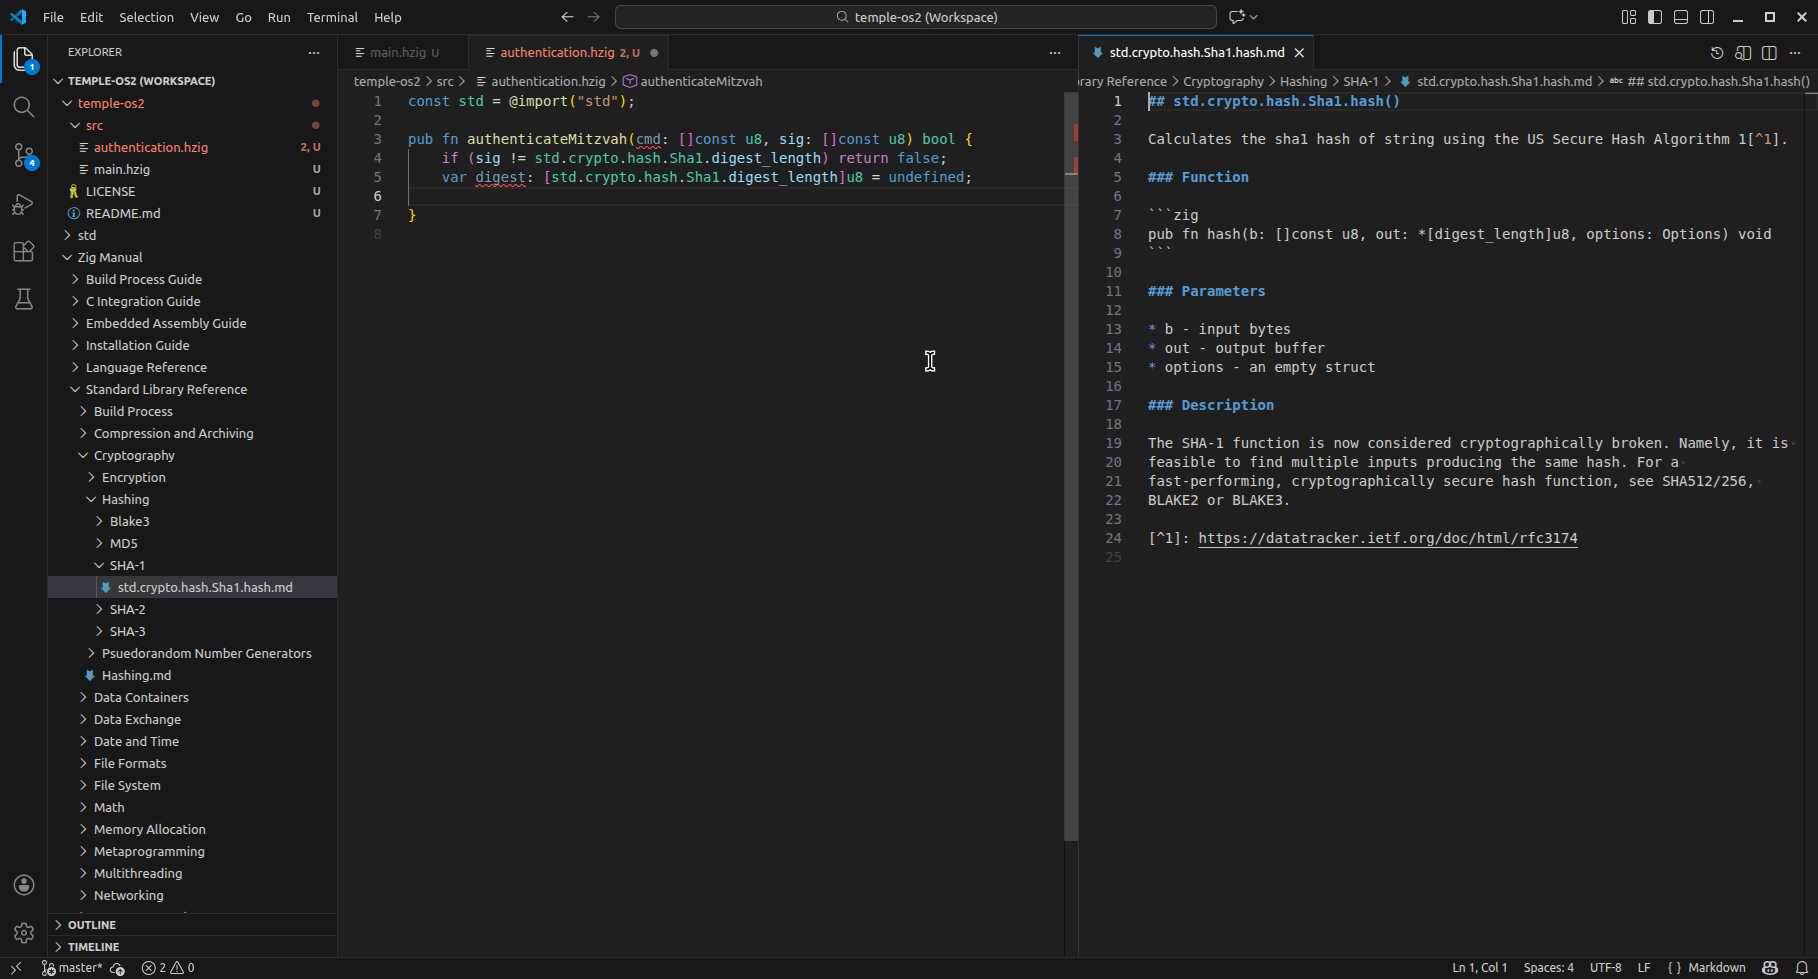Follow the rfc3174 datatracker link
Image resolution: width=1818 pixels, height=979 pixels.
pyautogui.click(x=1387, y=538)
